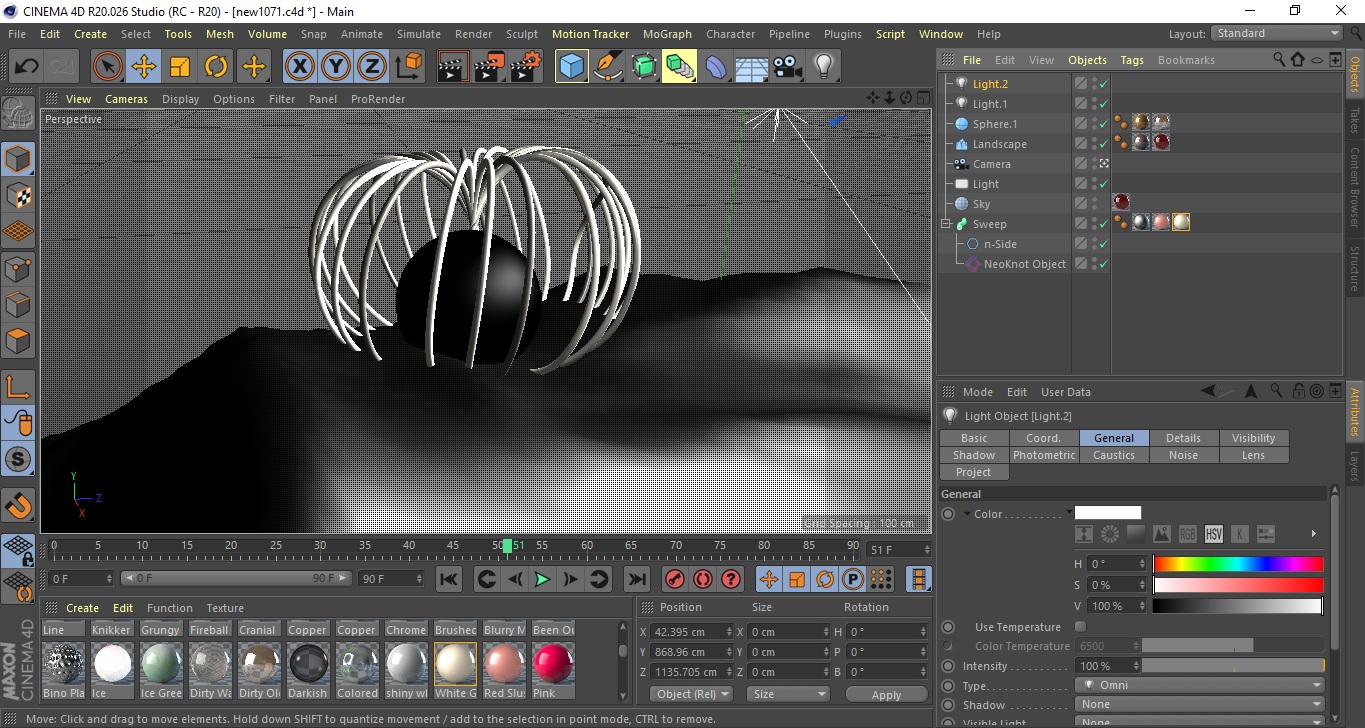Click the Hue rainbow slider

tap(1238, 564)
